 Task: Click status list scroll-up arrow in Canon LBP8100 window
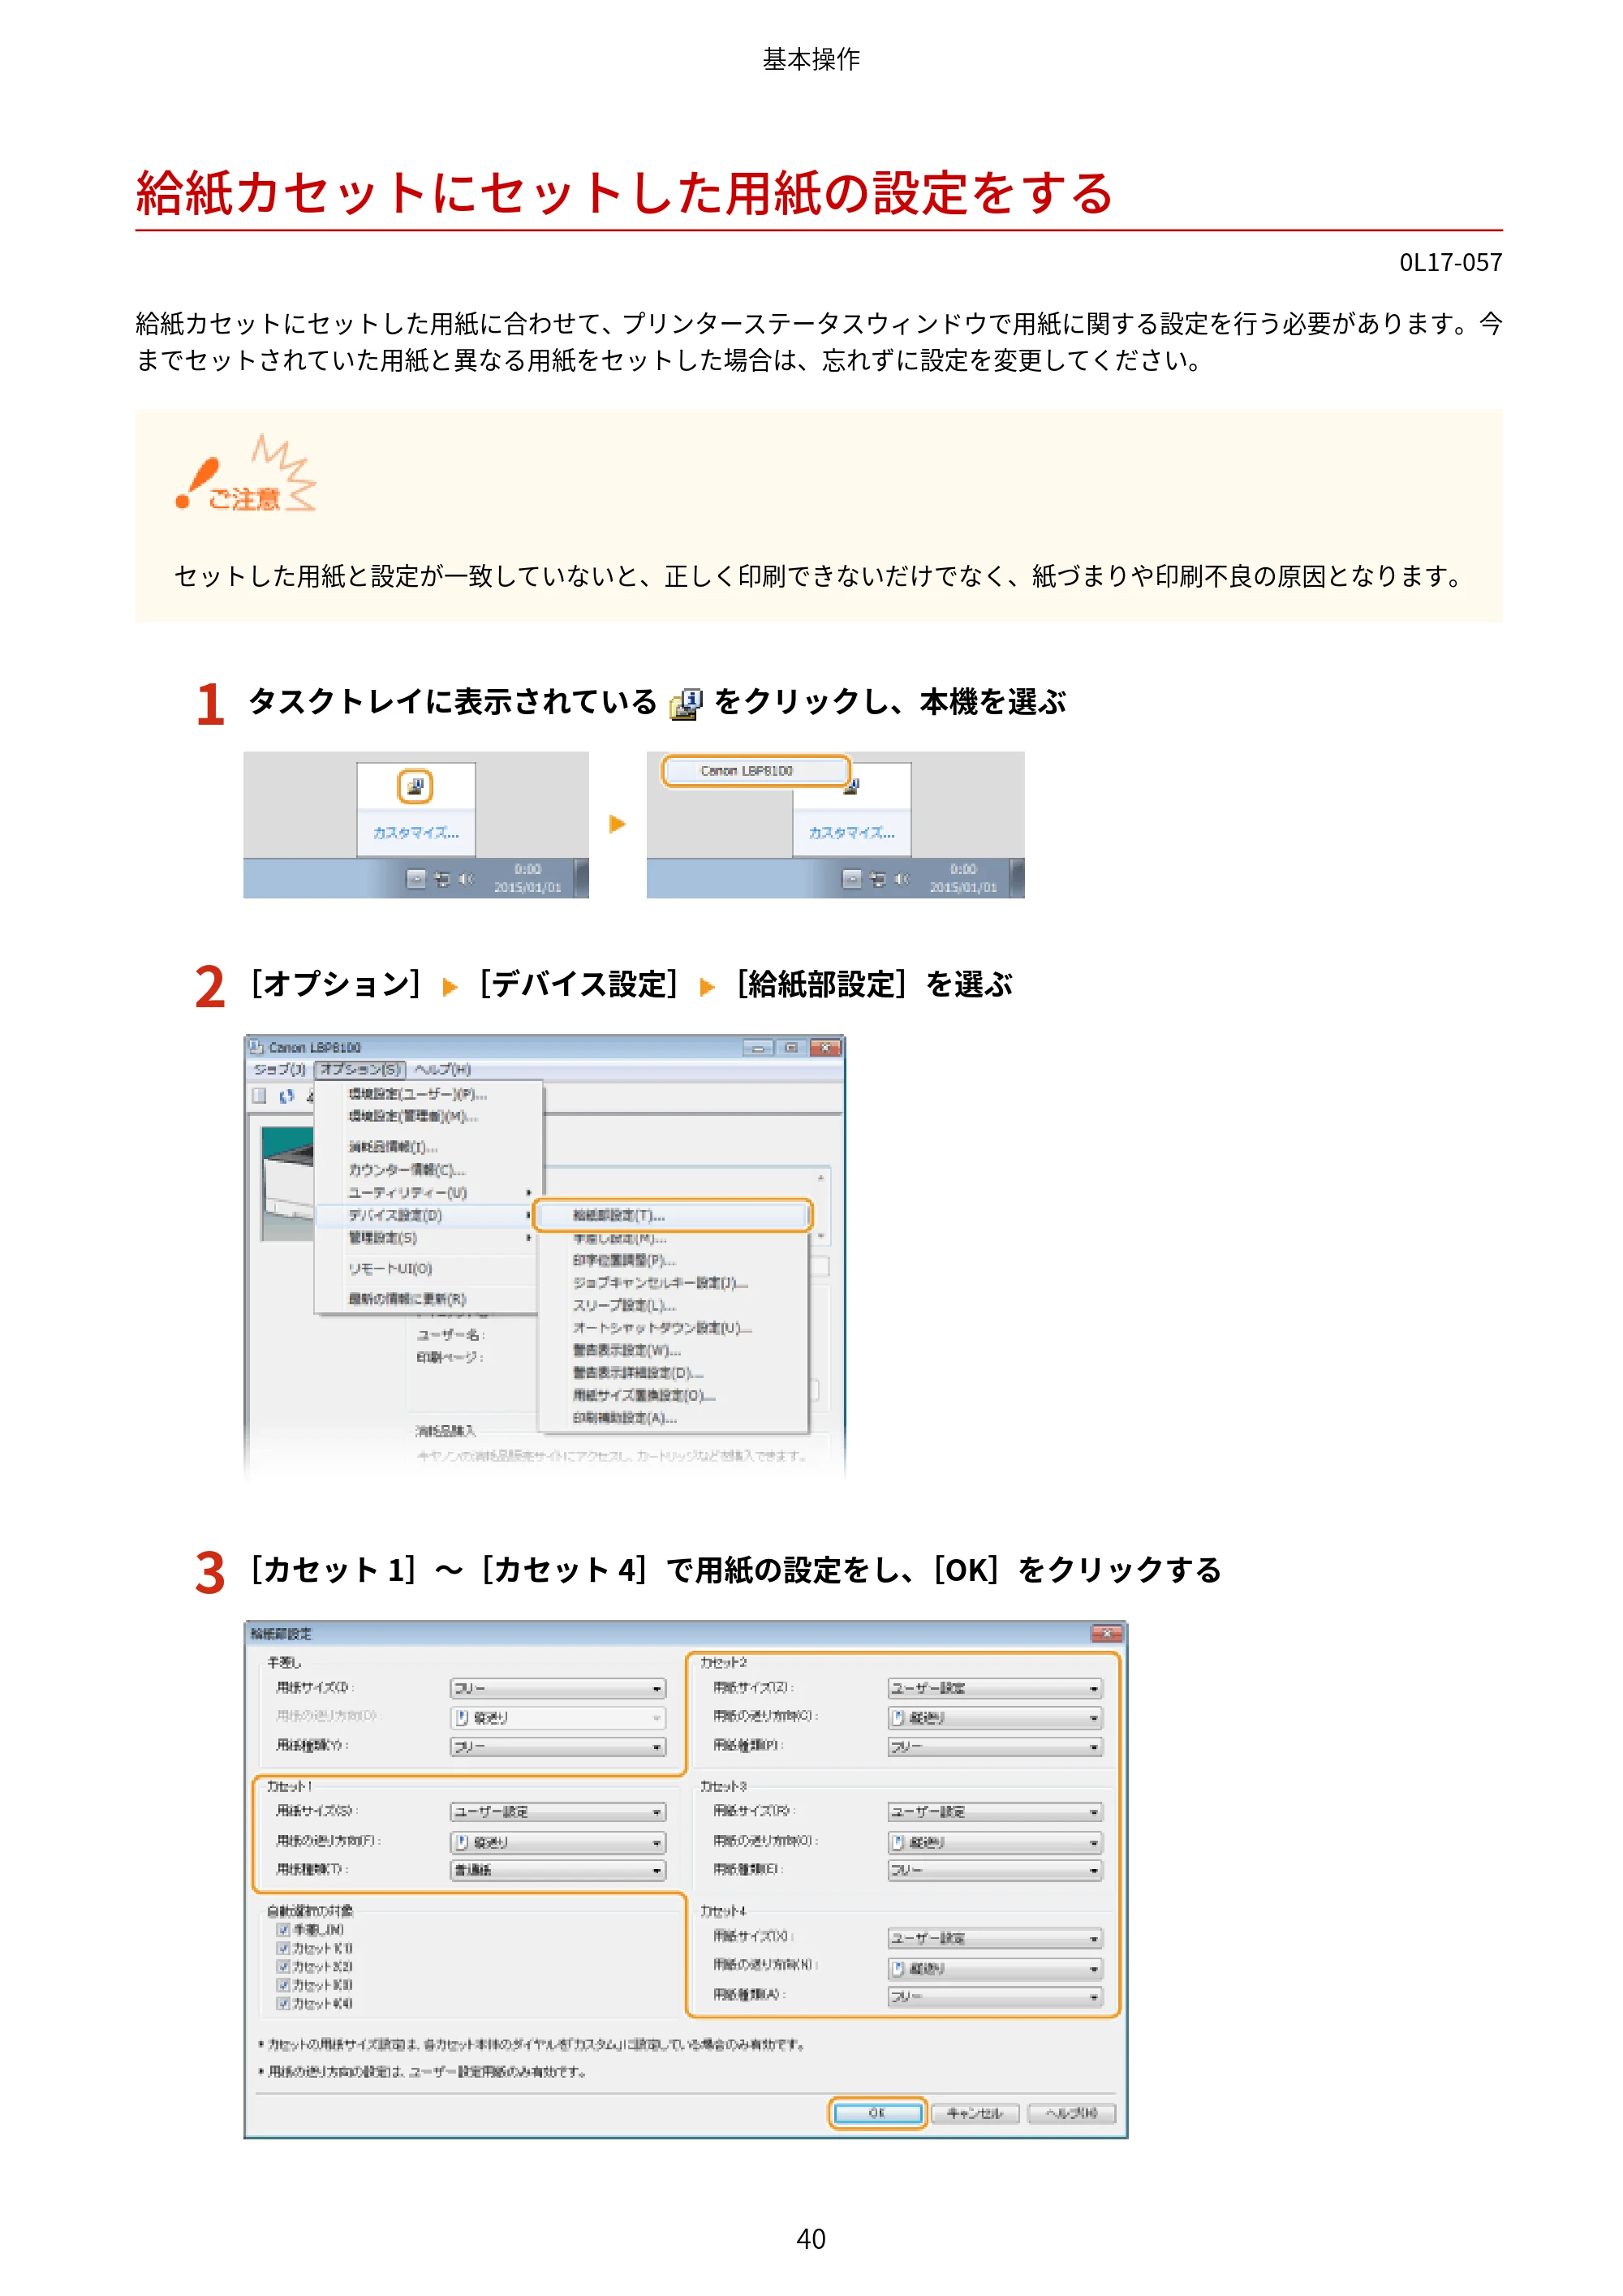click(821, 1178)
